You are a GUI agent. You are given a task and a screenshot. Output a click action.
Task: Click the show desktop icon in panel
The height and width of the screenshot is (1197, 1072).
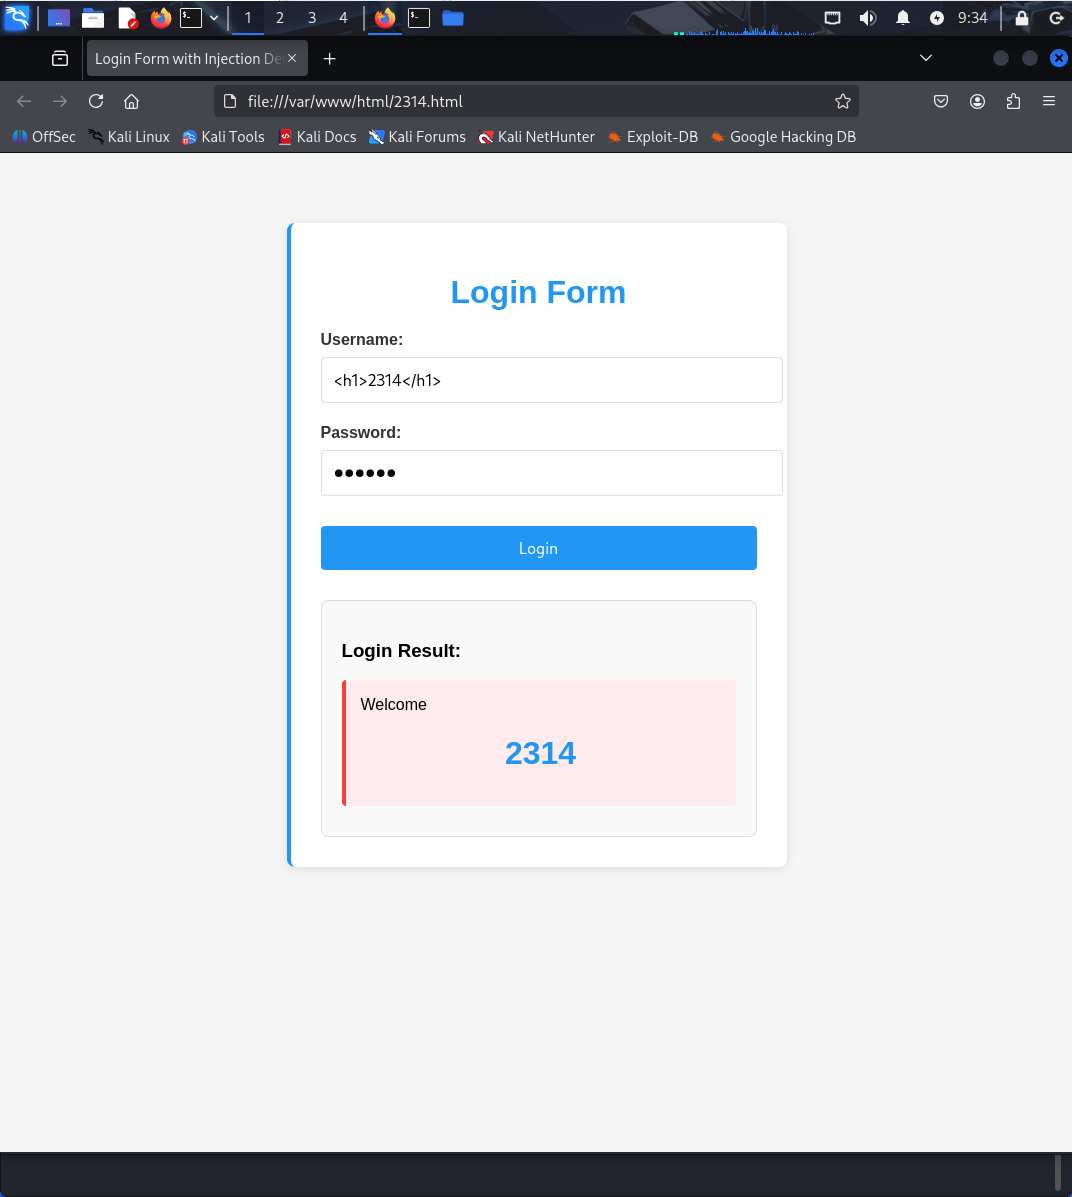click(x=59, y=18)
